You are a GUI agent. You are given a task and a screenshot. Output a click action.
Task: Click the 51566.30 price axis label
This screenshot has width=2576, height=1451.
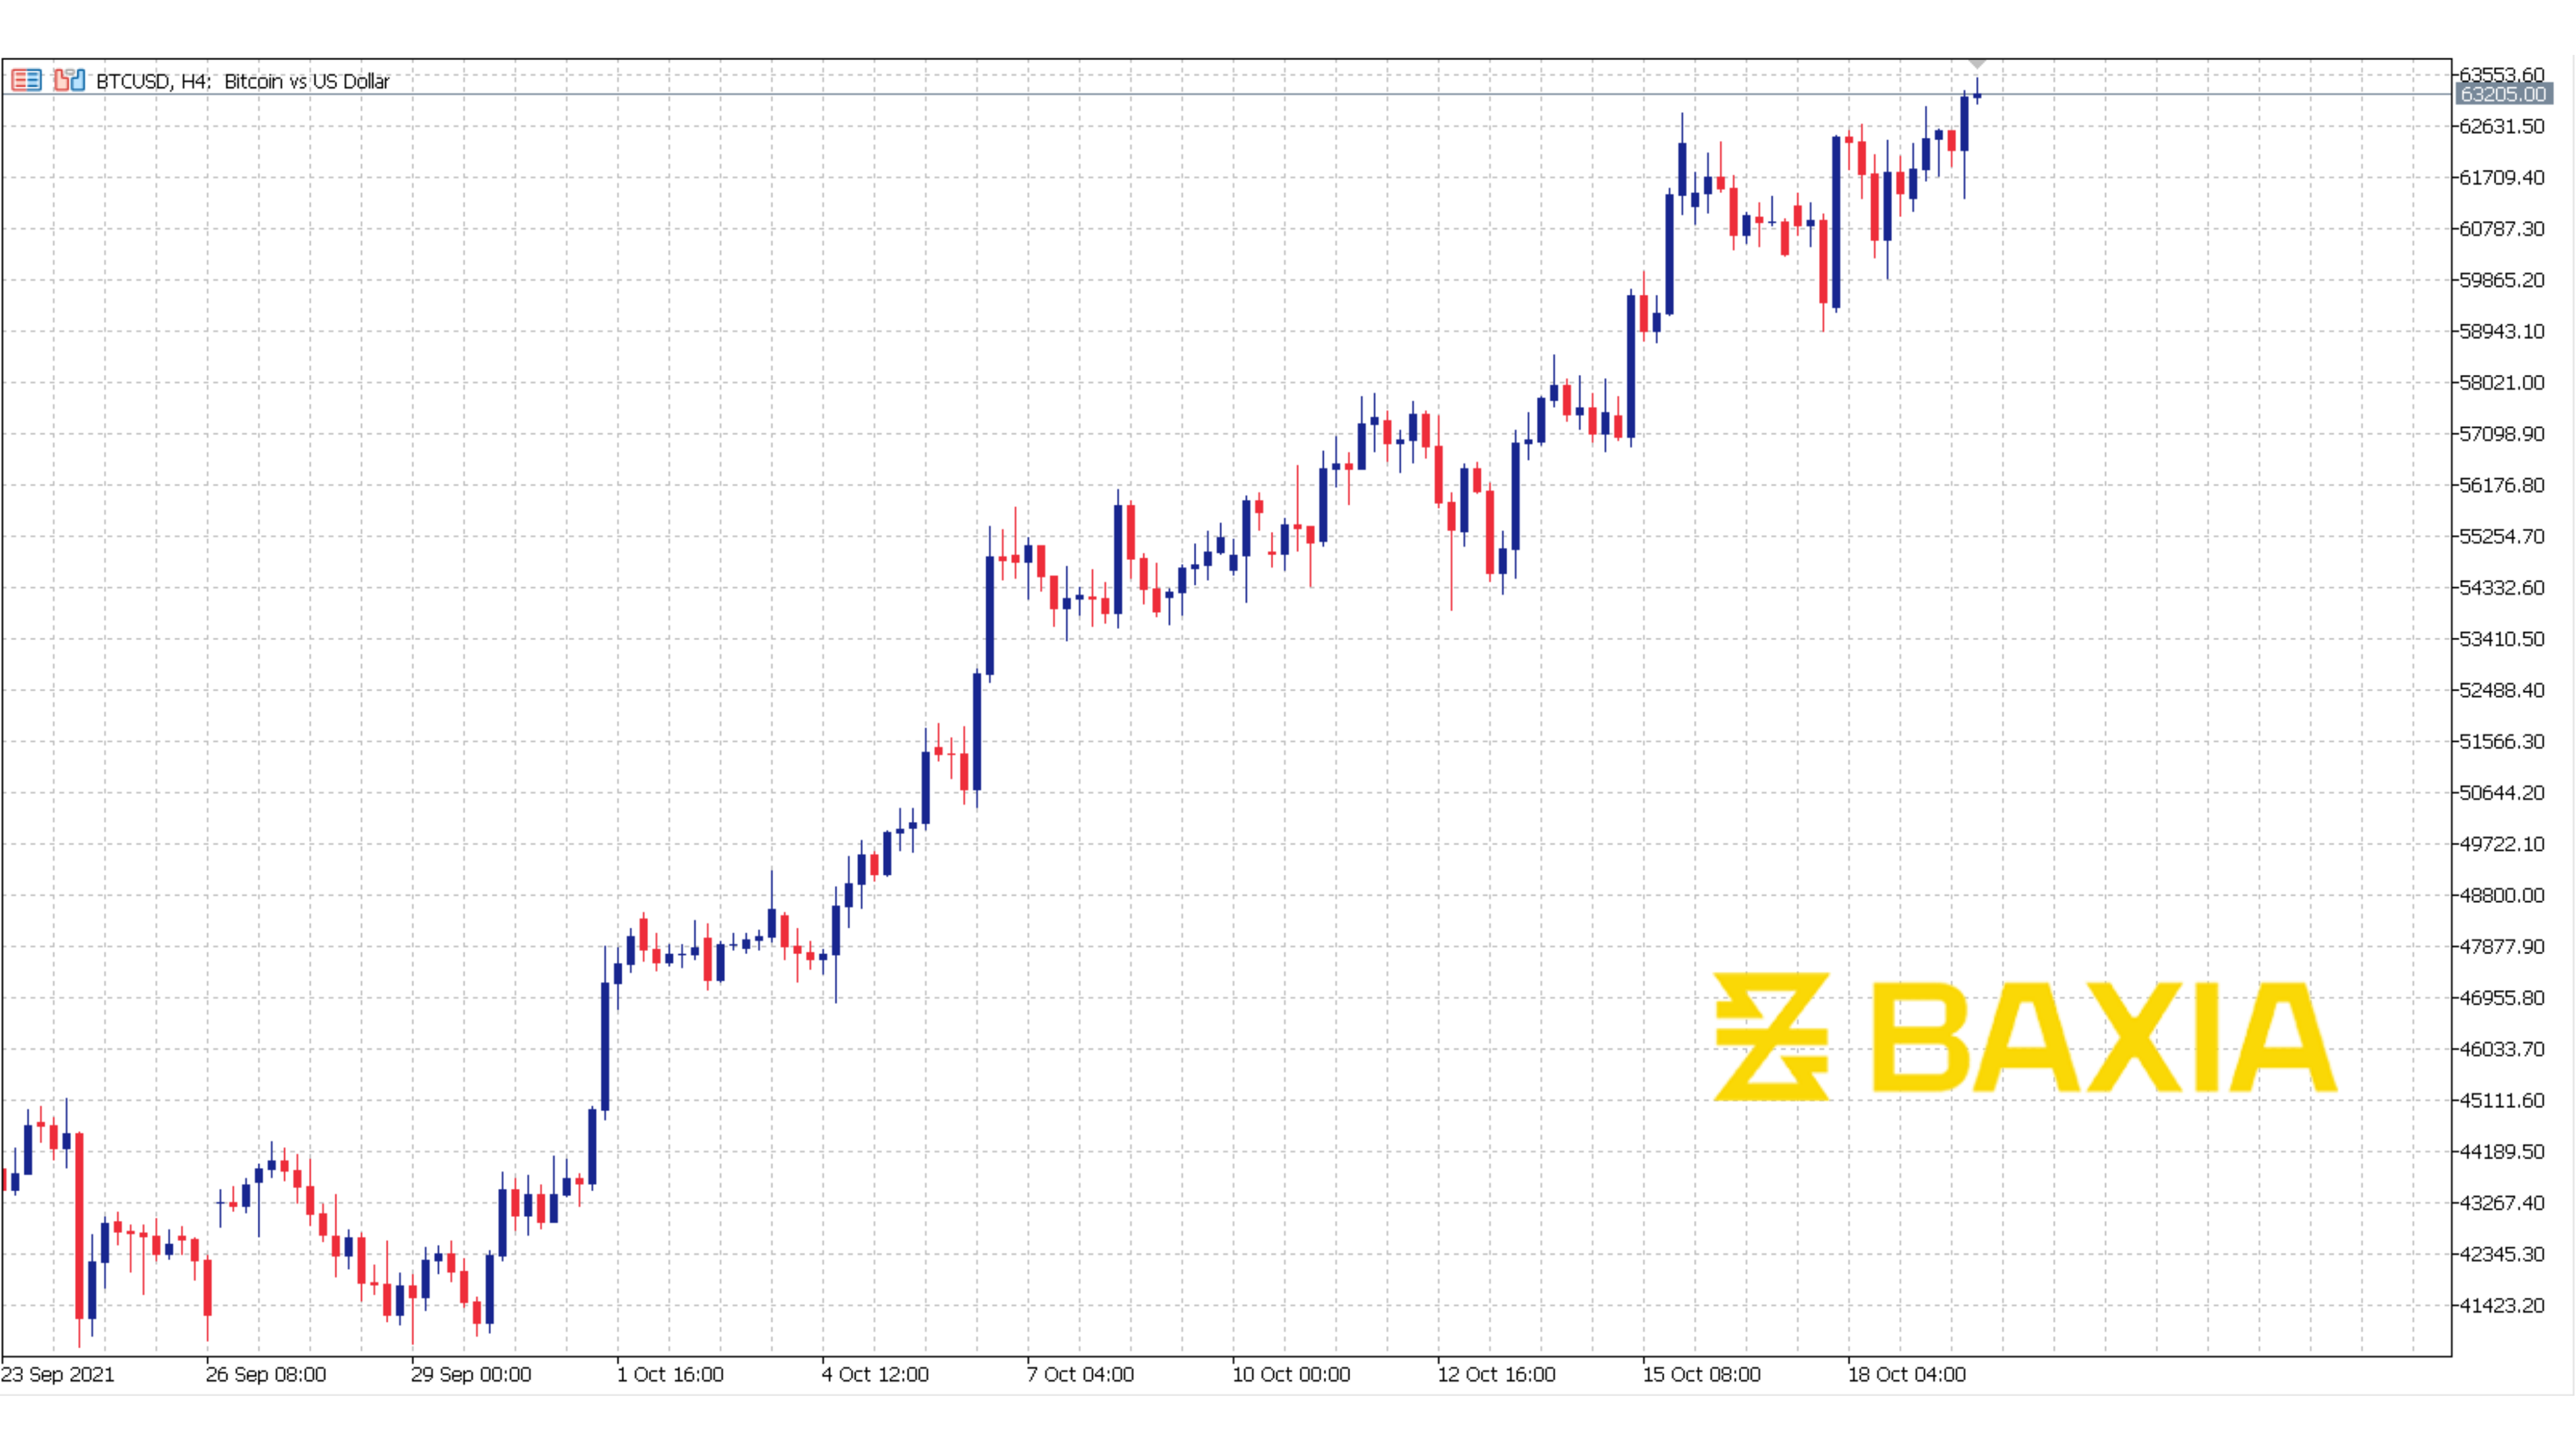coord(2502,741)
